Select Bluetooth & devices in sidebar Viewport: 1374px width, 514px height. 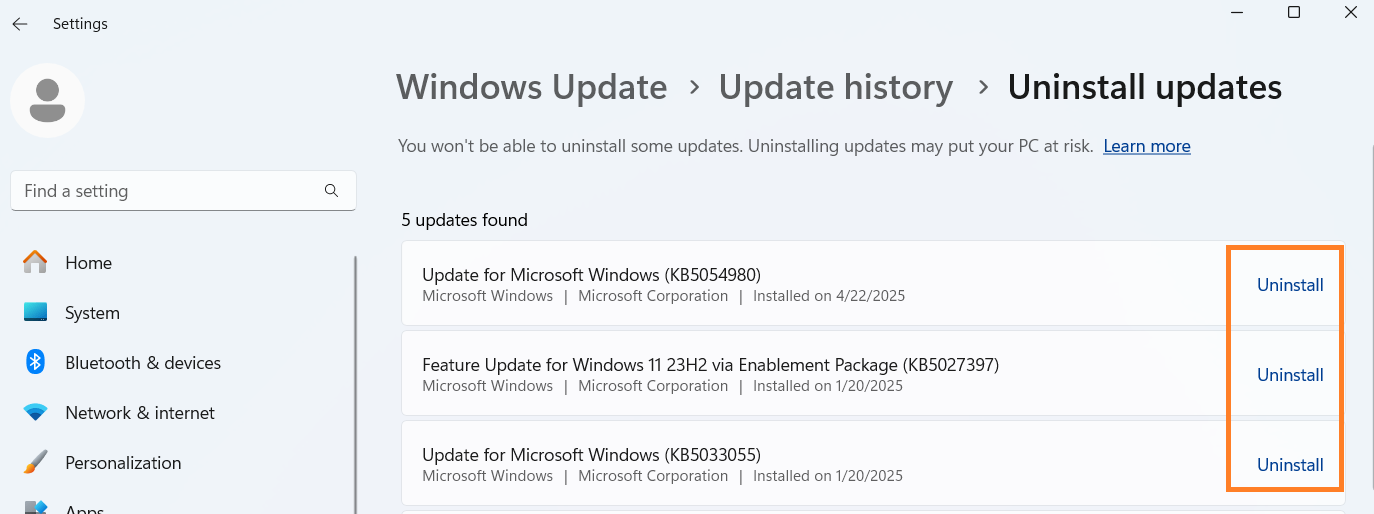point(143,363)
